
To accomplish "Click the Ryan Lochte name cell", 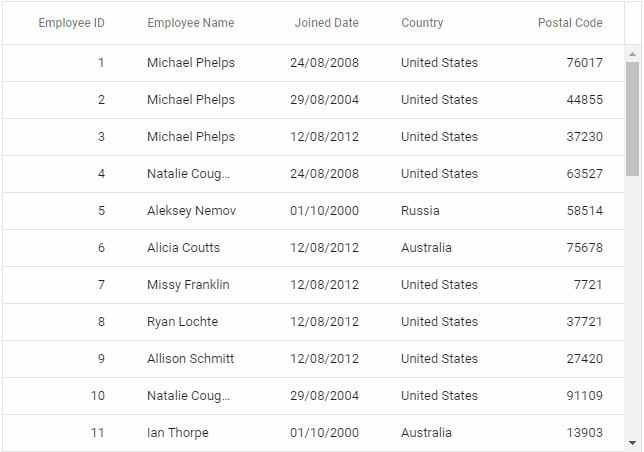I will [182, 322].
